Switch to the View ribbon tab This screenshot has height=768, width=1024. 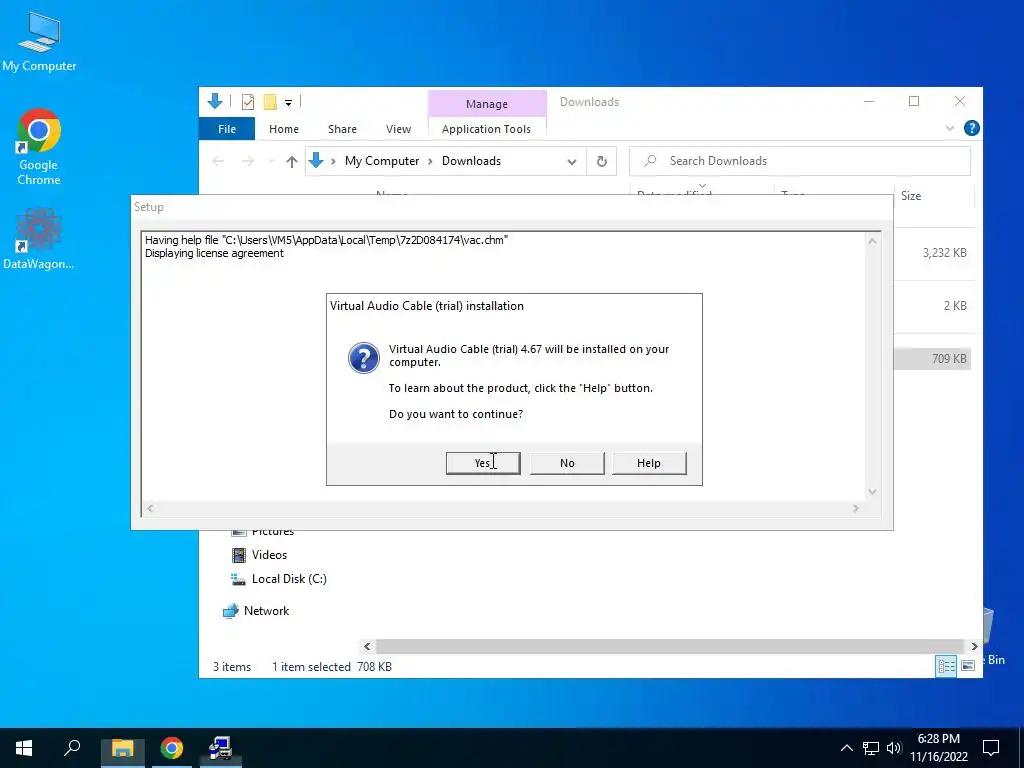(x=398, y=129)
